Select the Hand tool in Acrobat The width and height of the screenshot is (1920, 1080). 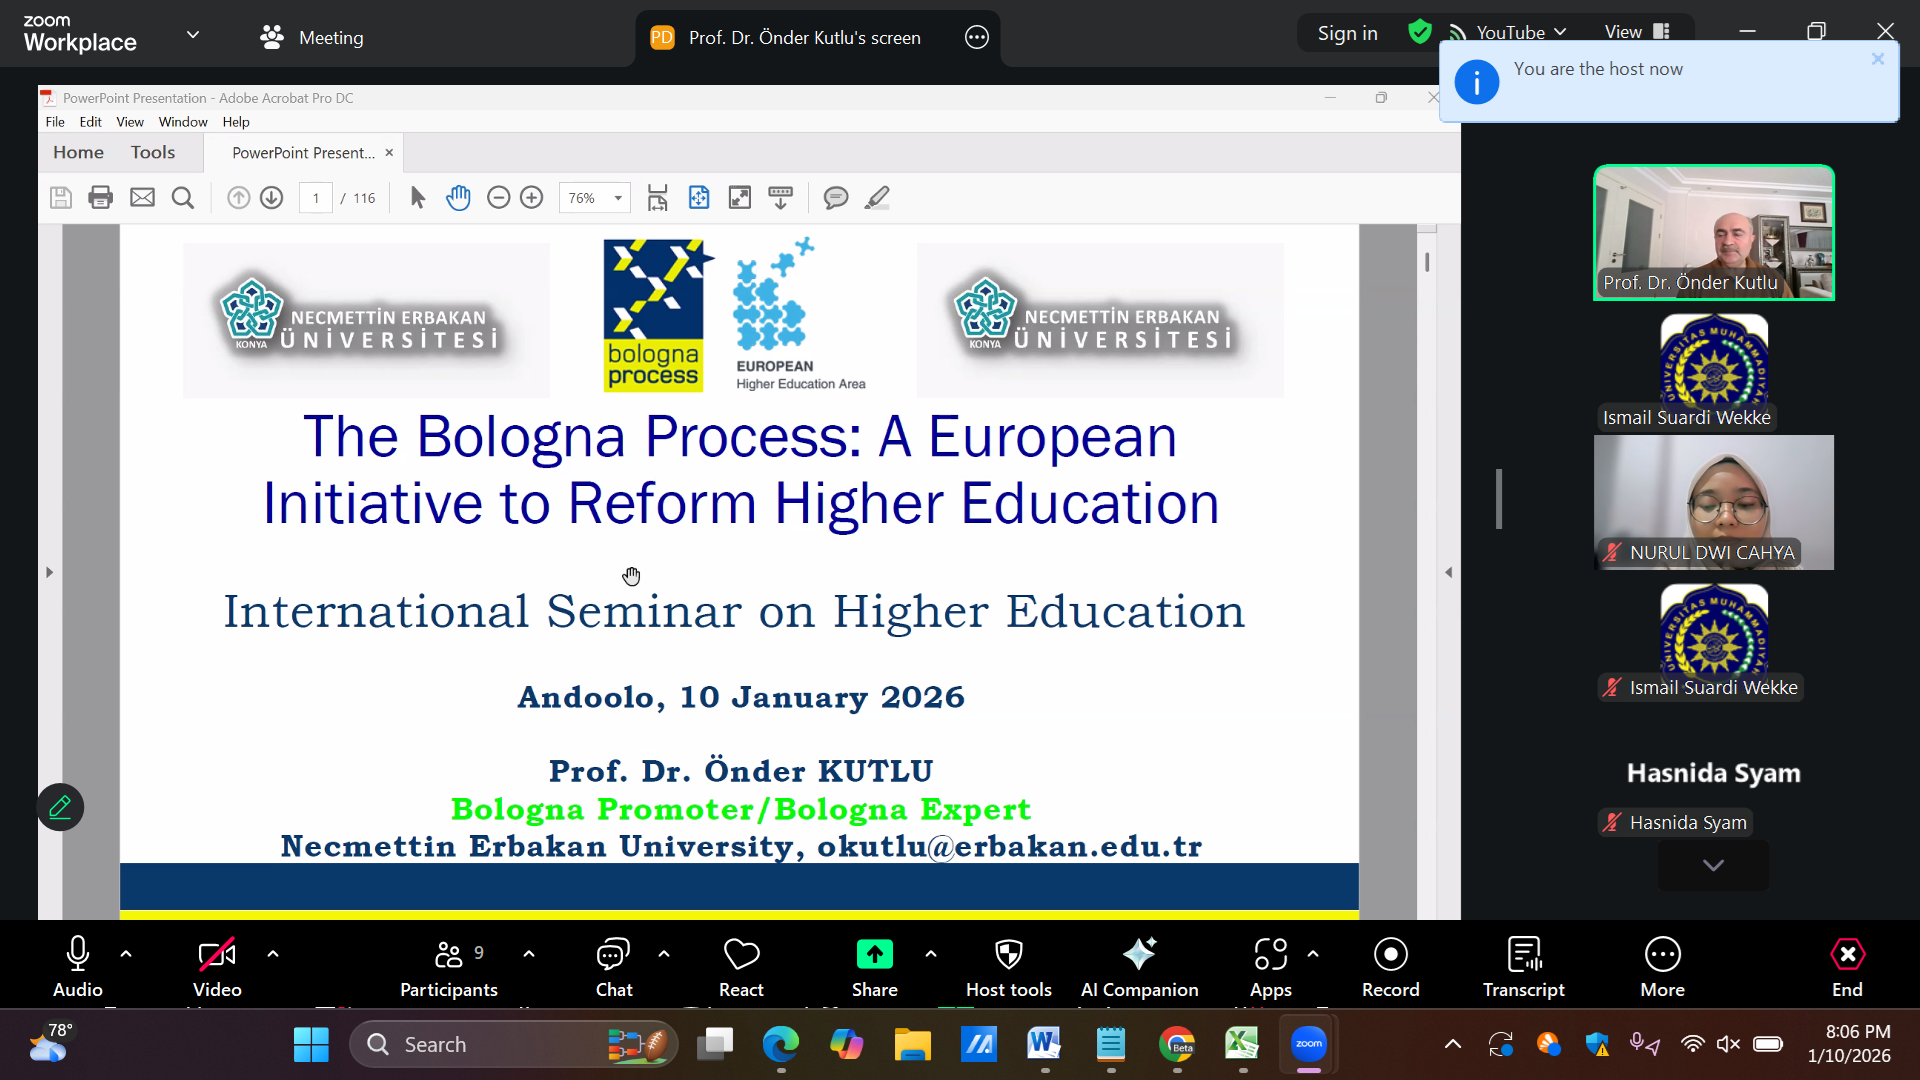(x=458, y=197)
